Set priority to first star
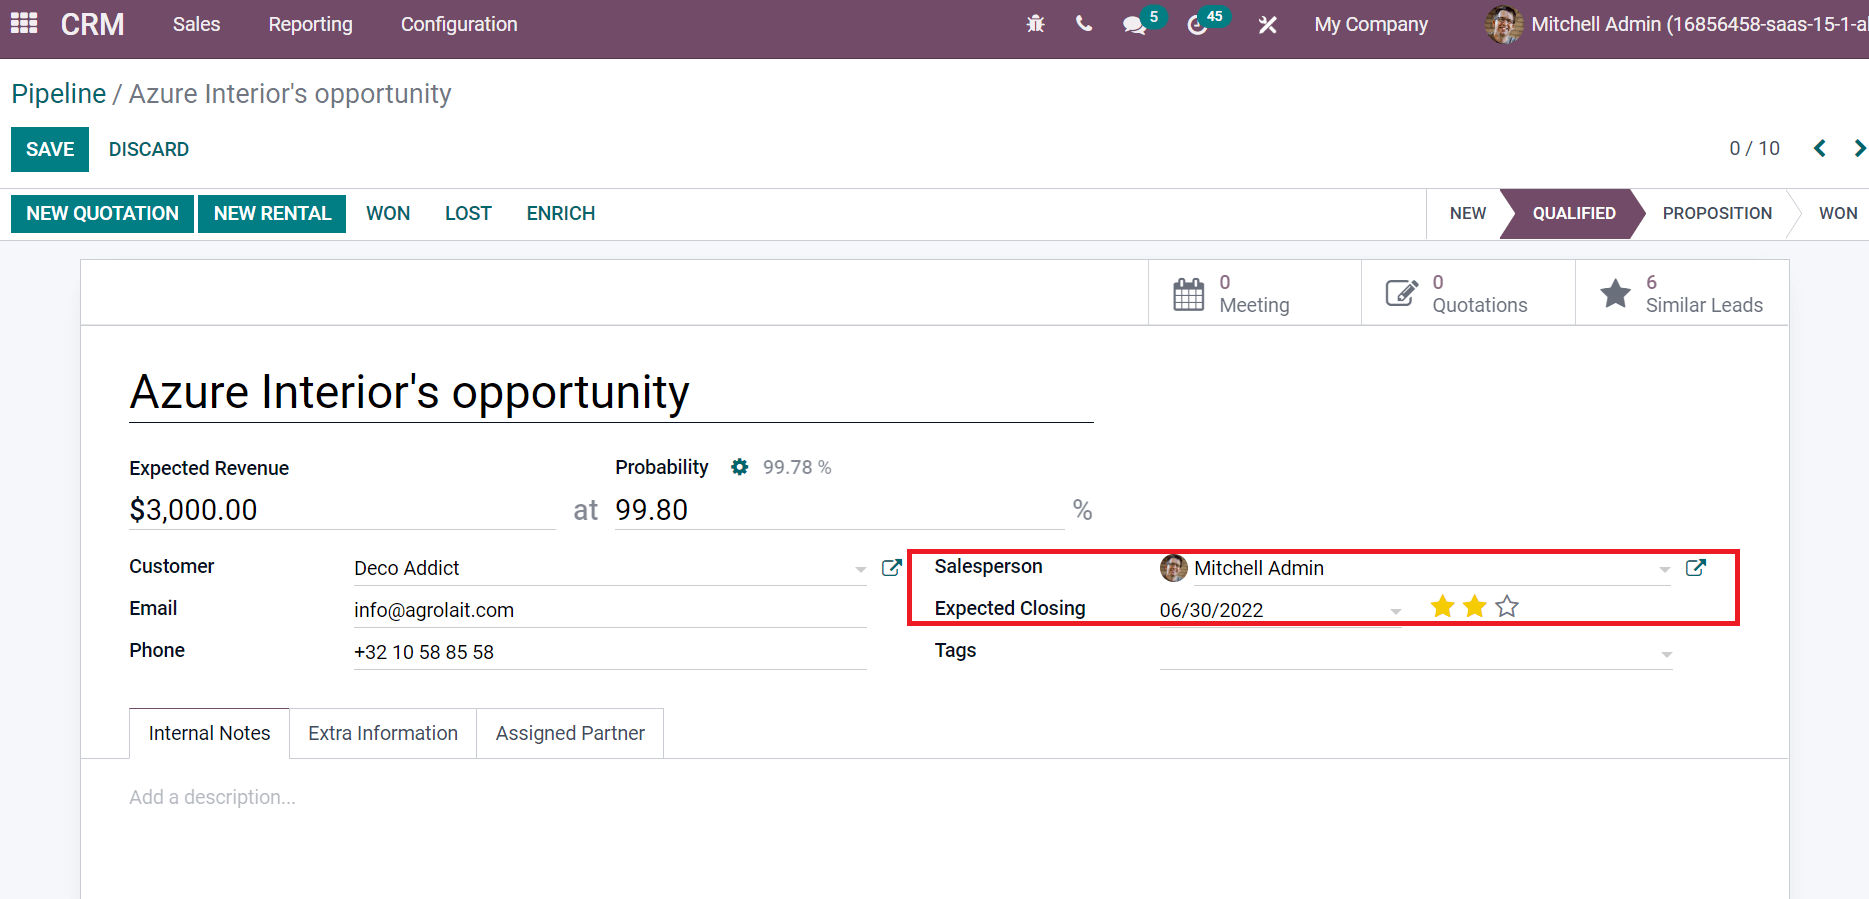 point(1442,606)
